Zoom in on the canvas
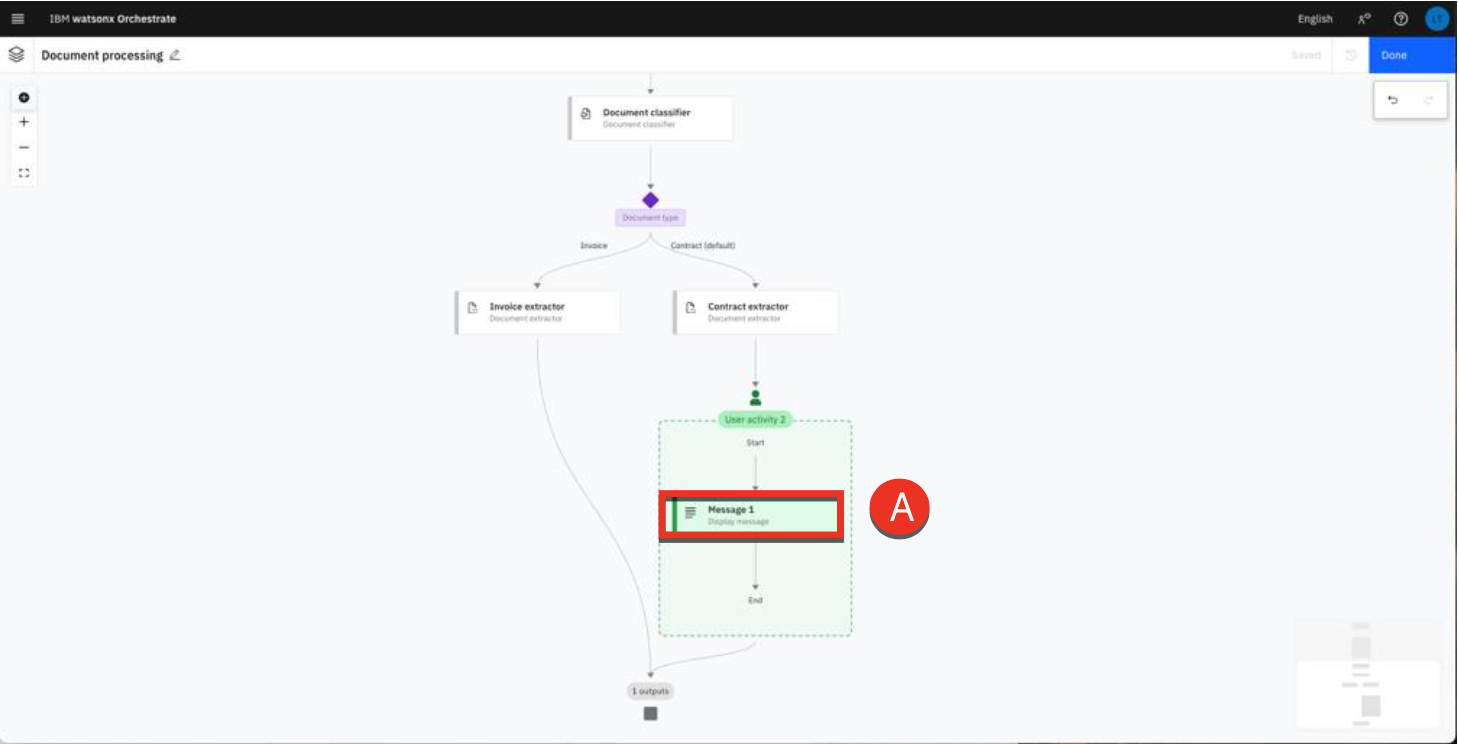The height and width of the screenshot is (744, 1459). [x=24, y=122]
